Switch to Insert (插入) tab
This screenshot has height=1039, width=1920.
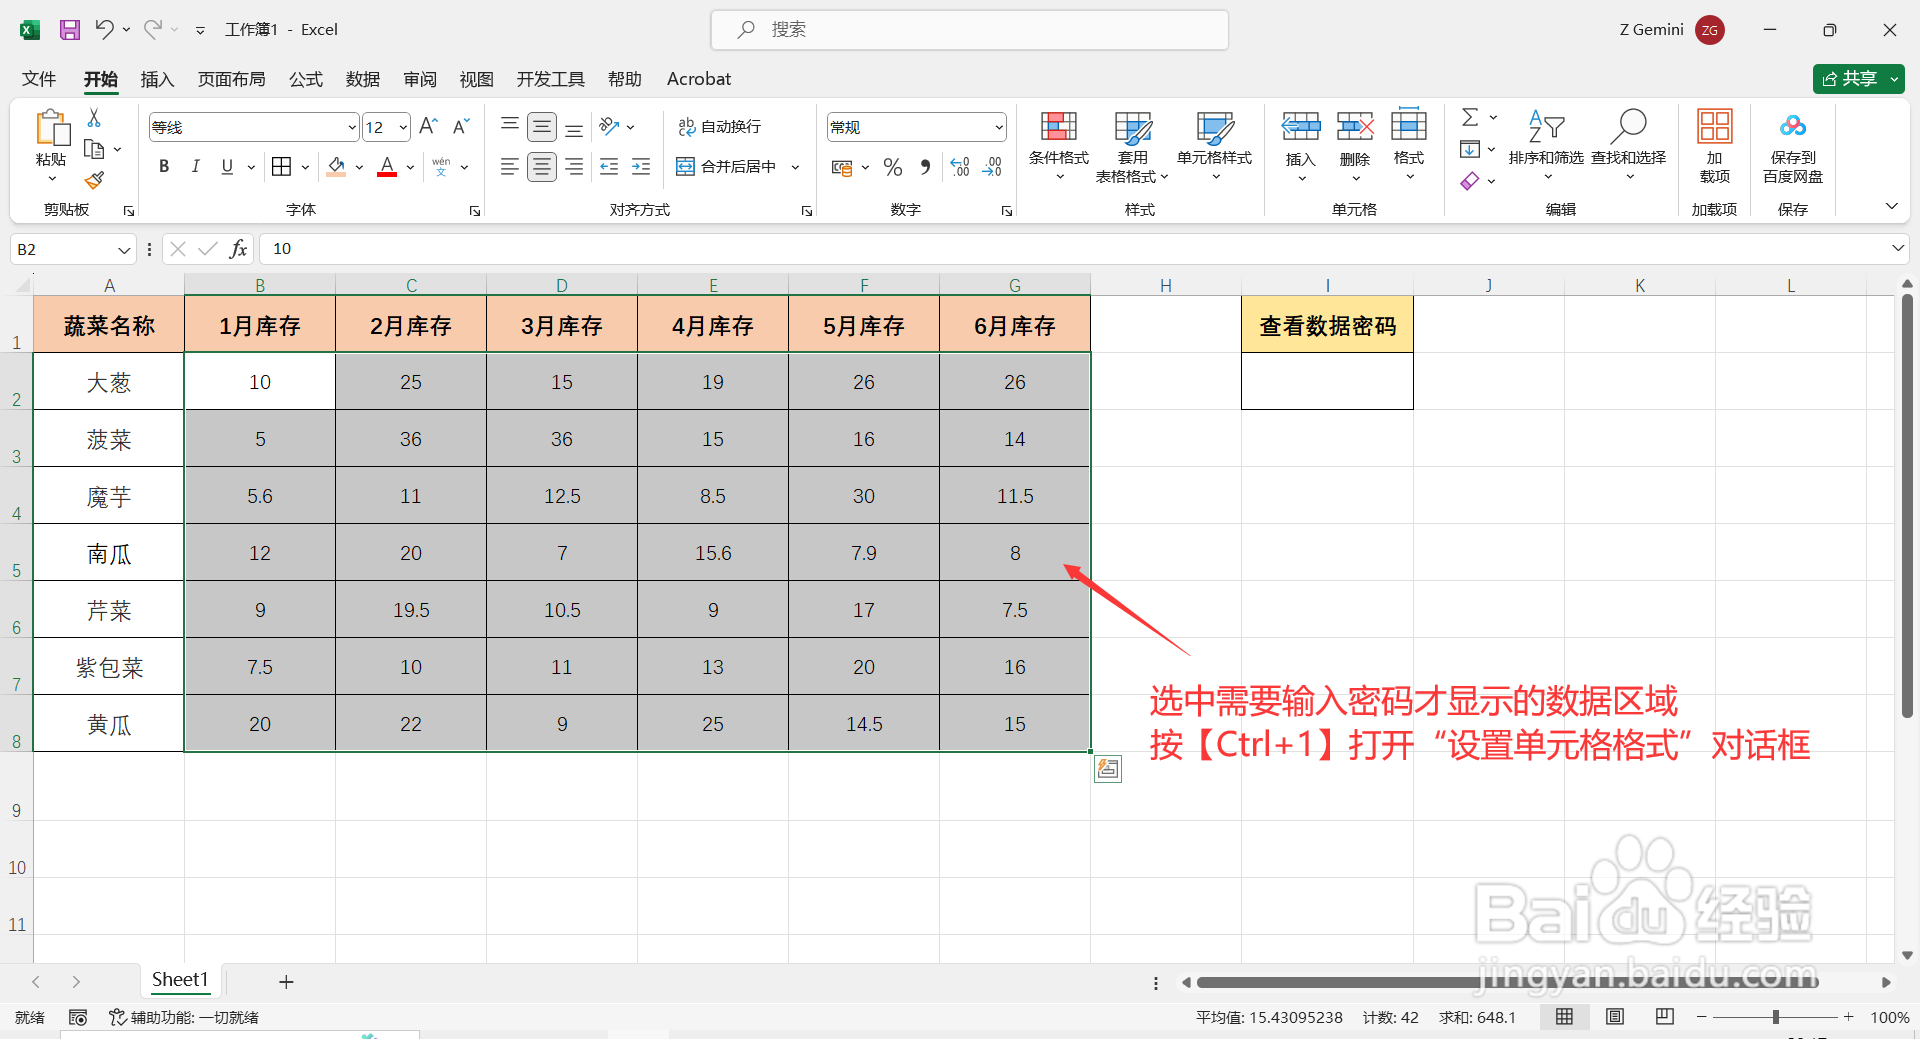[x=157, y=79]
